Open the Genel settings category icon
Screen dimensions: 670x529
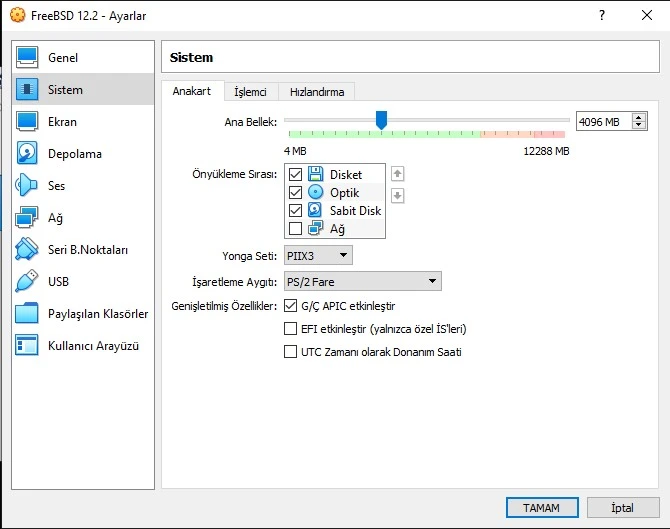27,57
